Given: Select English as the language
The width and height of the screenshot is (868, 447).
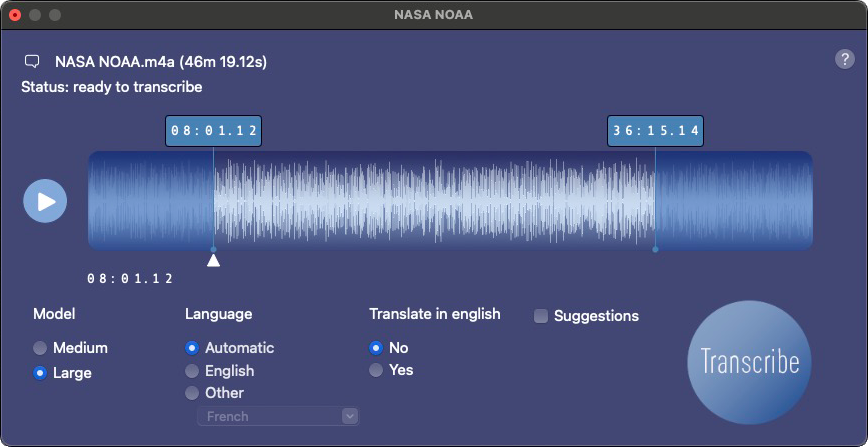Looking at the screenshot, I should 192,371.
